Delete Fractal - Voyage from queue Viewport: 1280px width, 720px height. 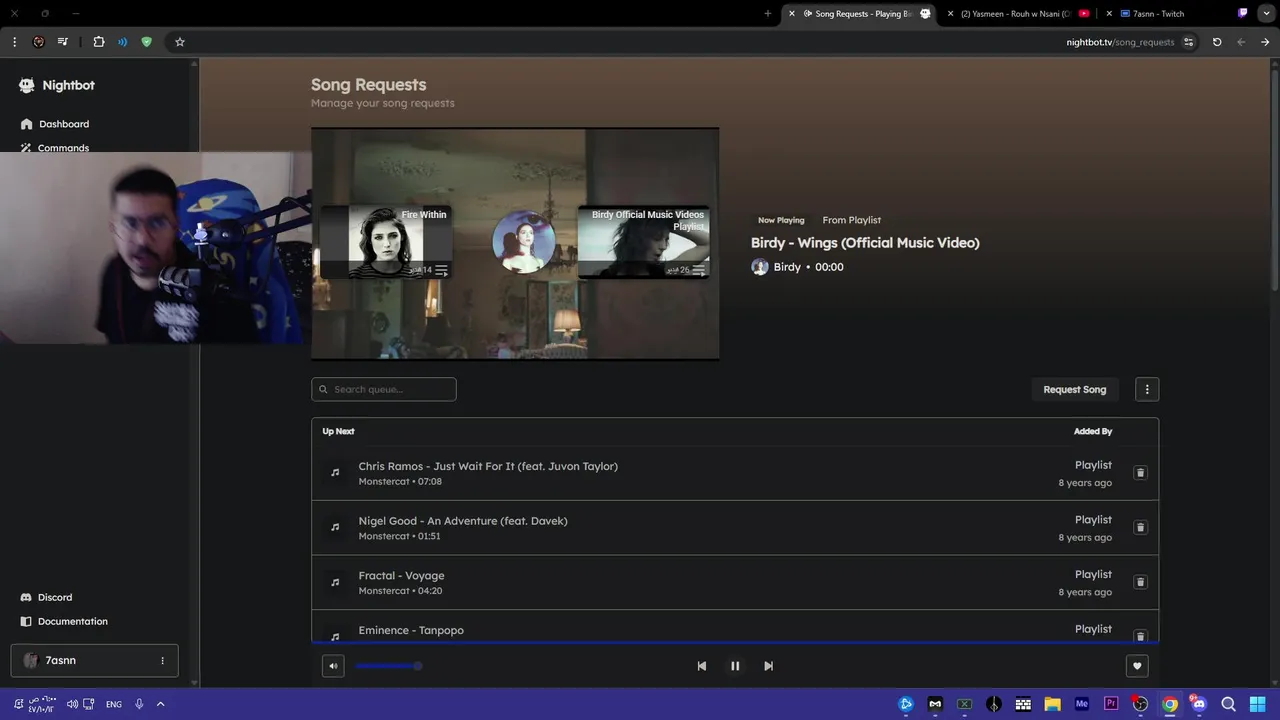pyautogui.click(x=1140, y=582)
